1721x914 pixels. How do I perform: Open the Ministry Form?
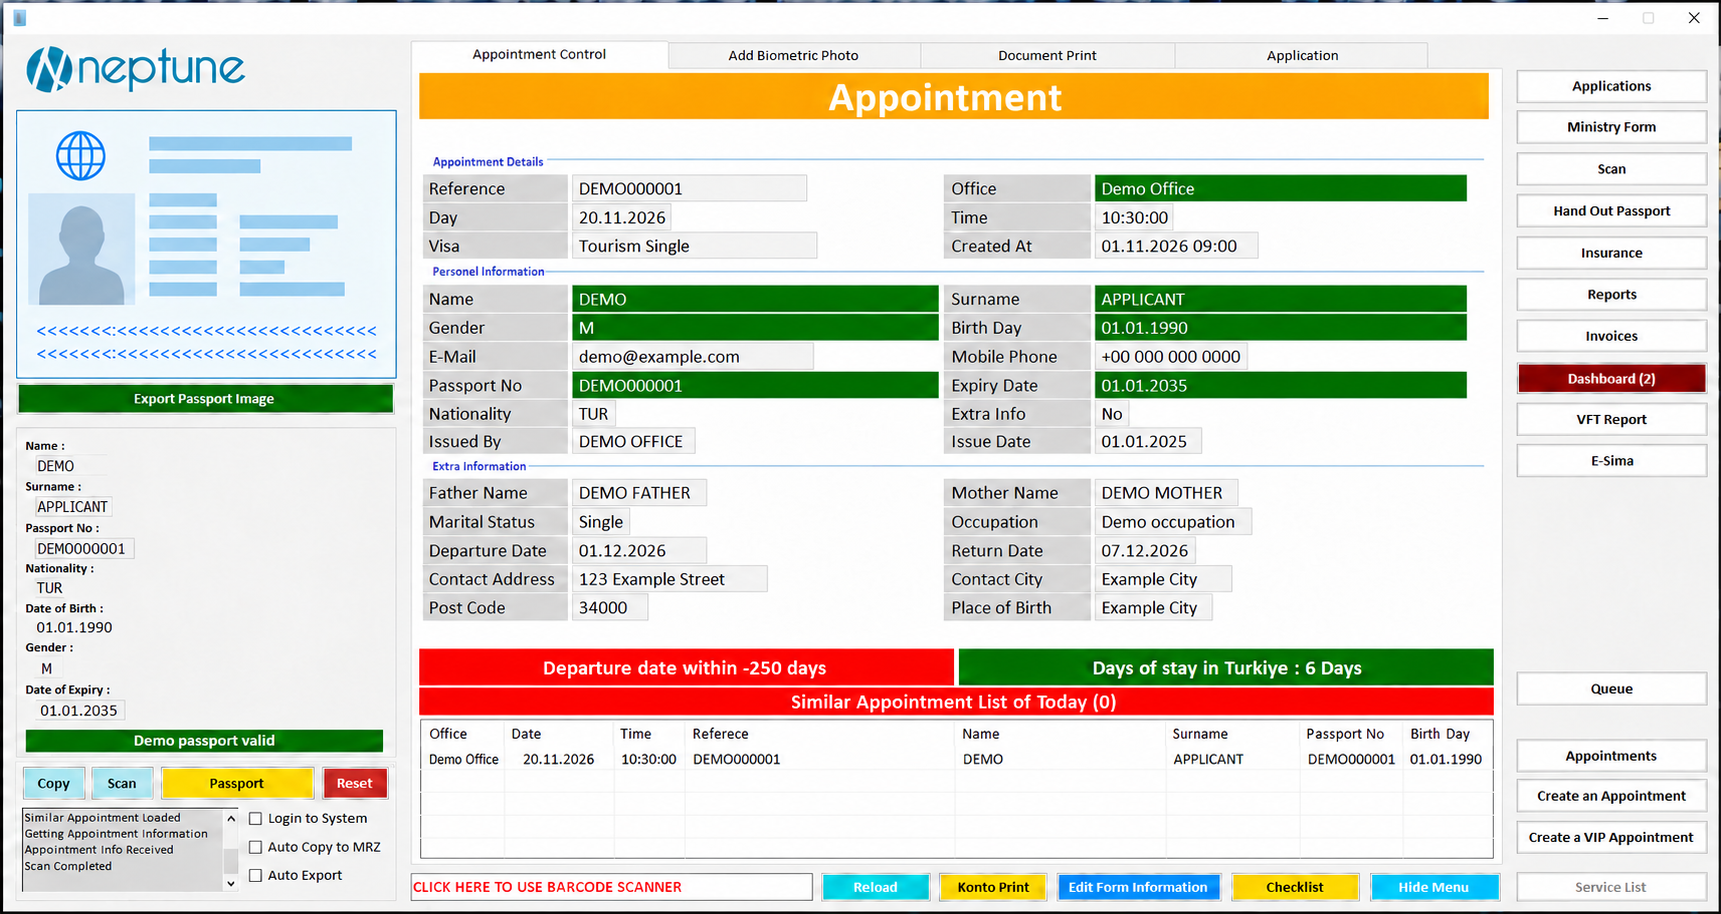1611,127
